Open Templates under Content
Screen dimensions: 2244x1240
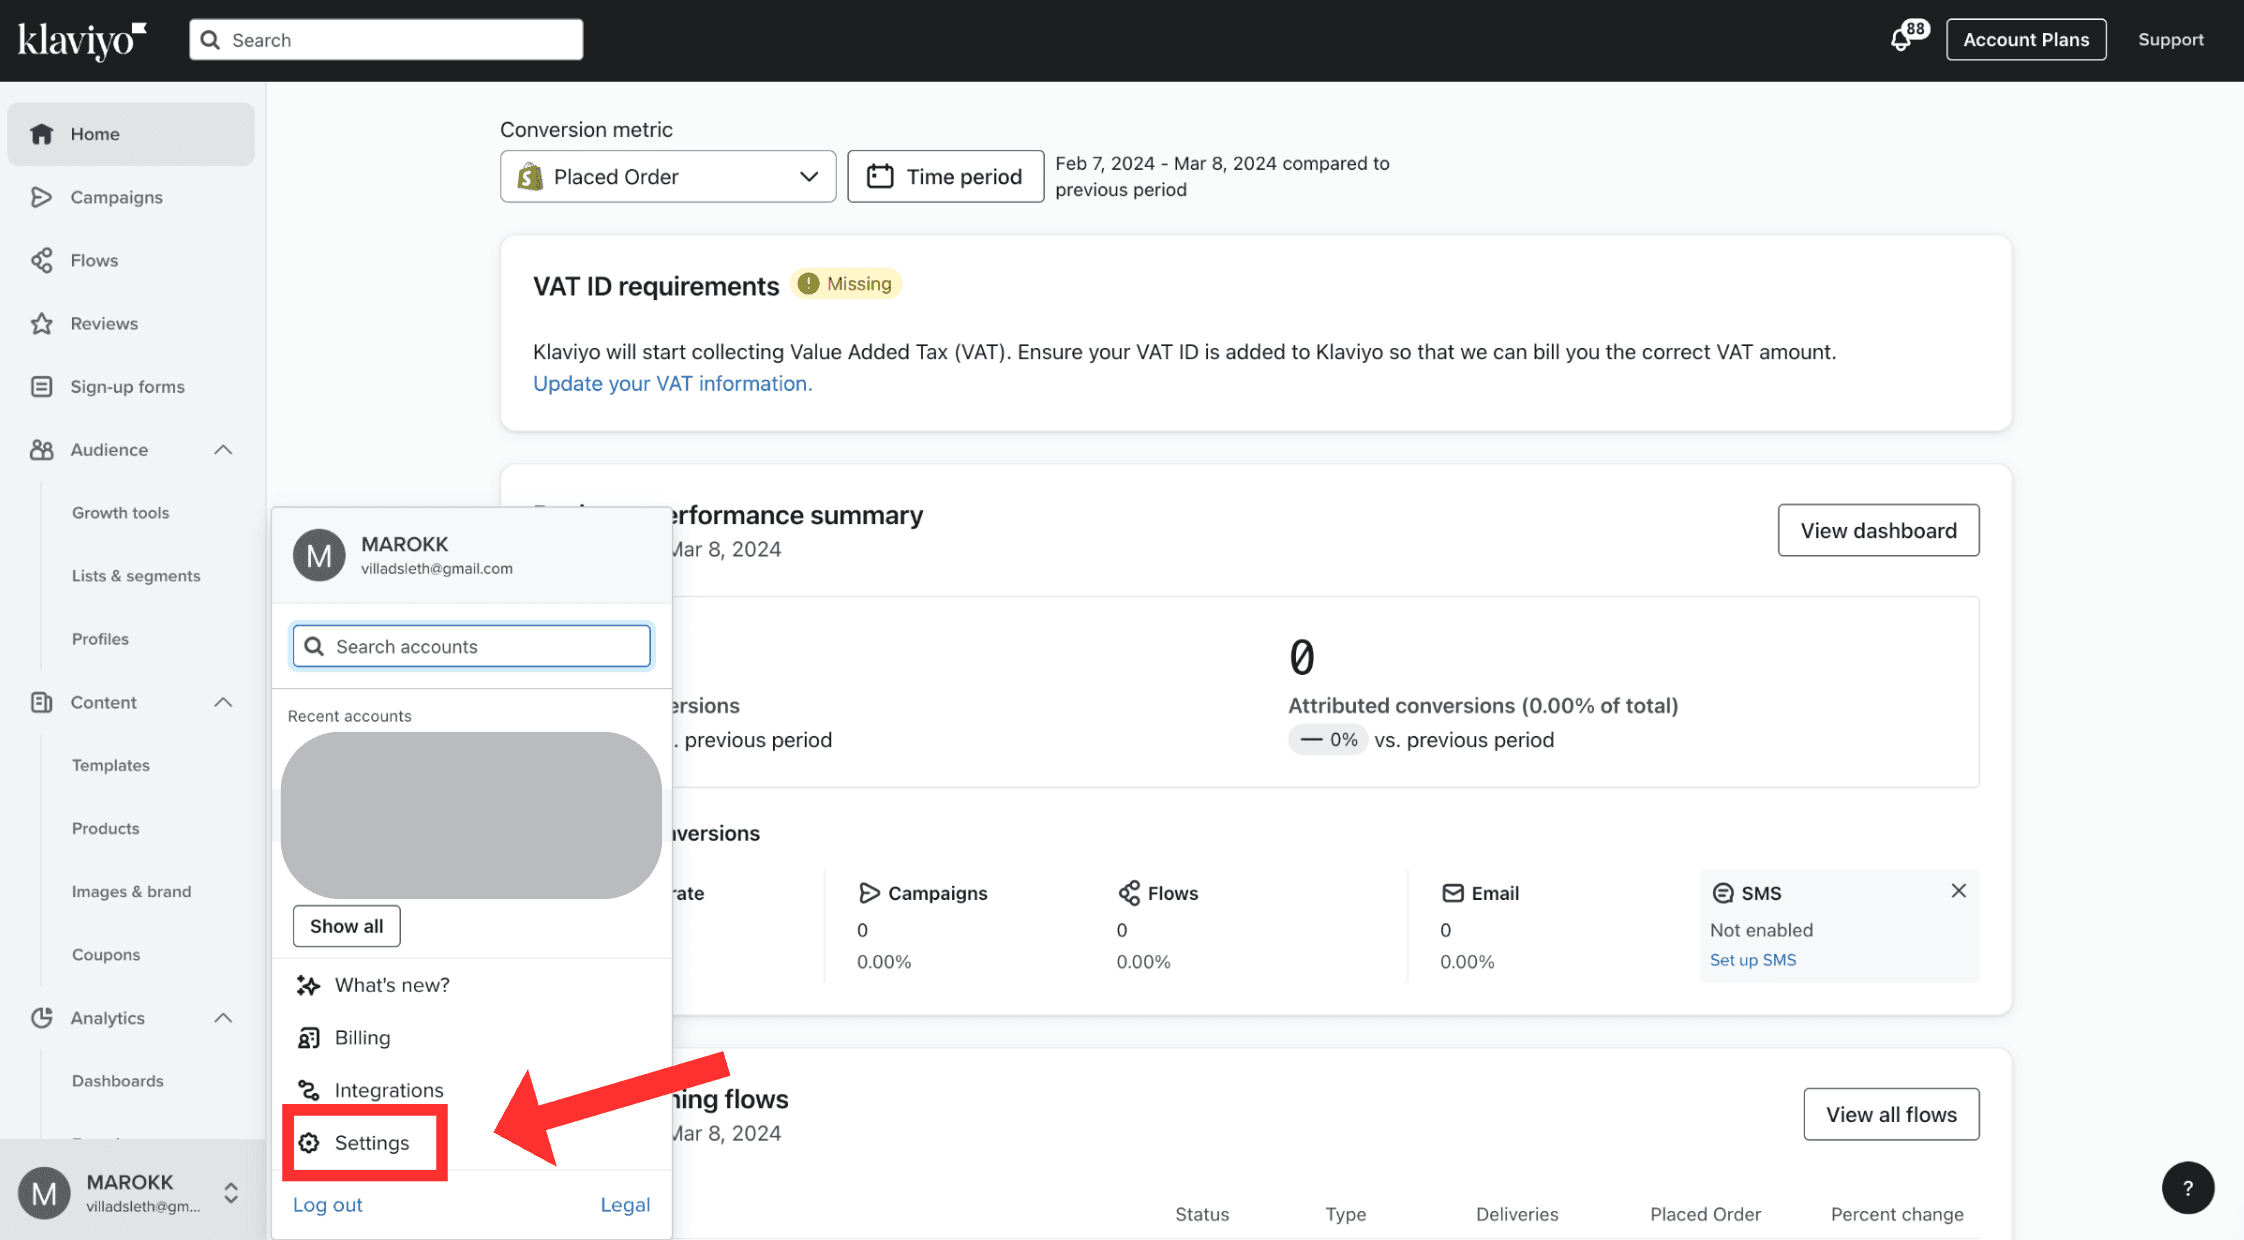tap(110, 765)
